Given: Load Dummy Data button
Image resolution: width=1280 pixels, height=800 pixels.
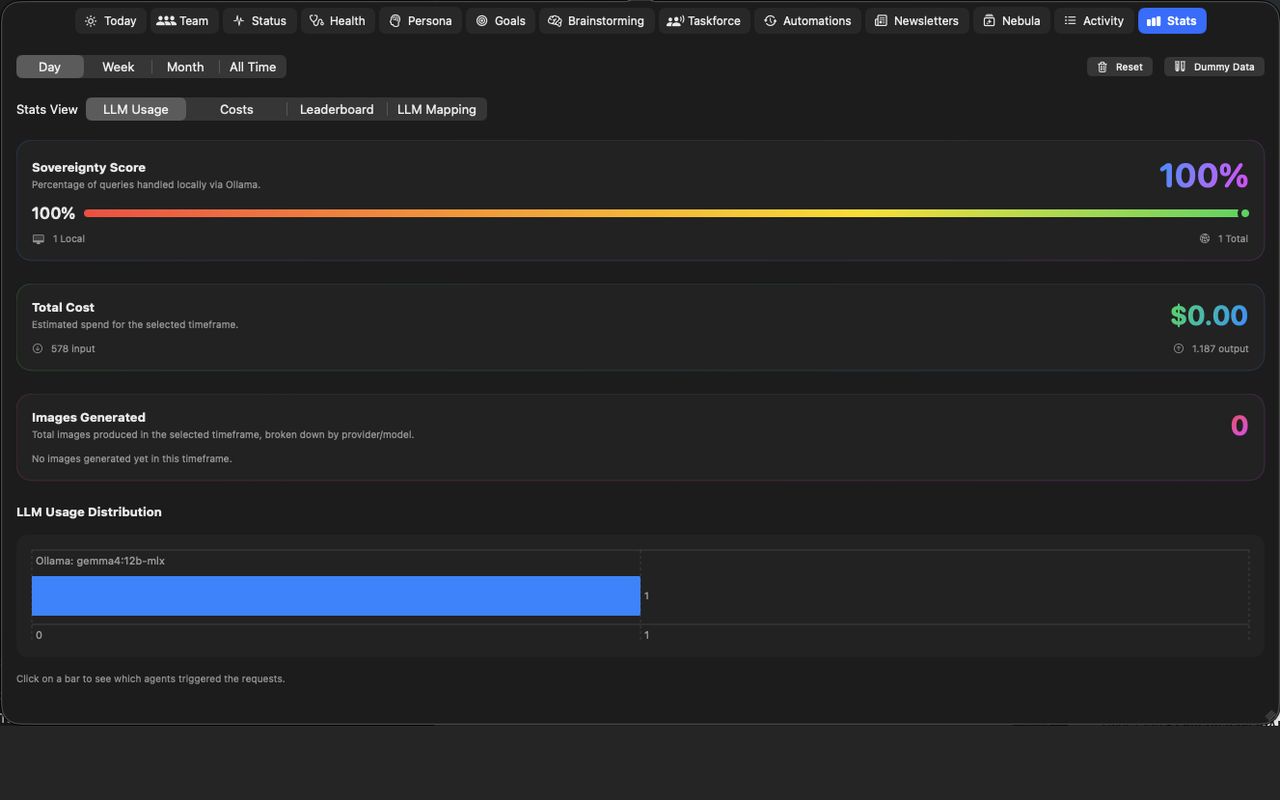Looking at the screenshot, I should click(x=1214, y=67).
